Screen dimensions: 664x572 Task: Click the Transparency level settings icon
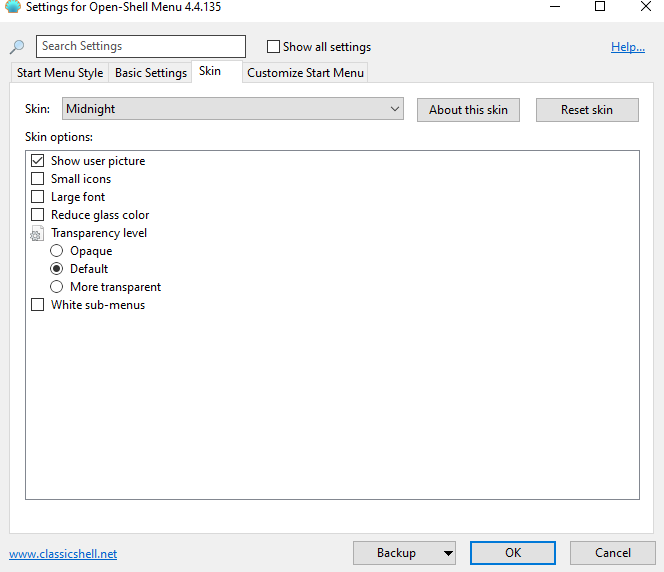click(37, 233)
